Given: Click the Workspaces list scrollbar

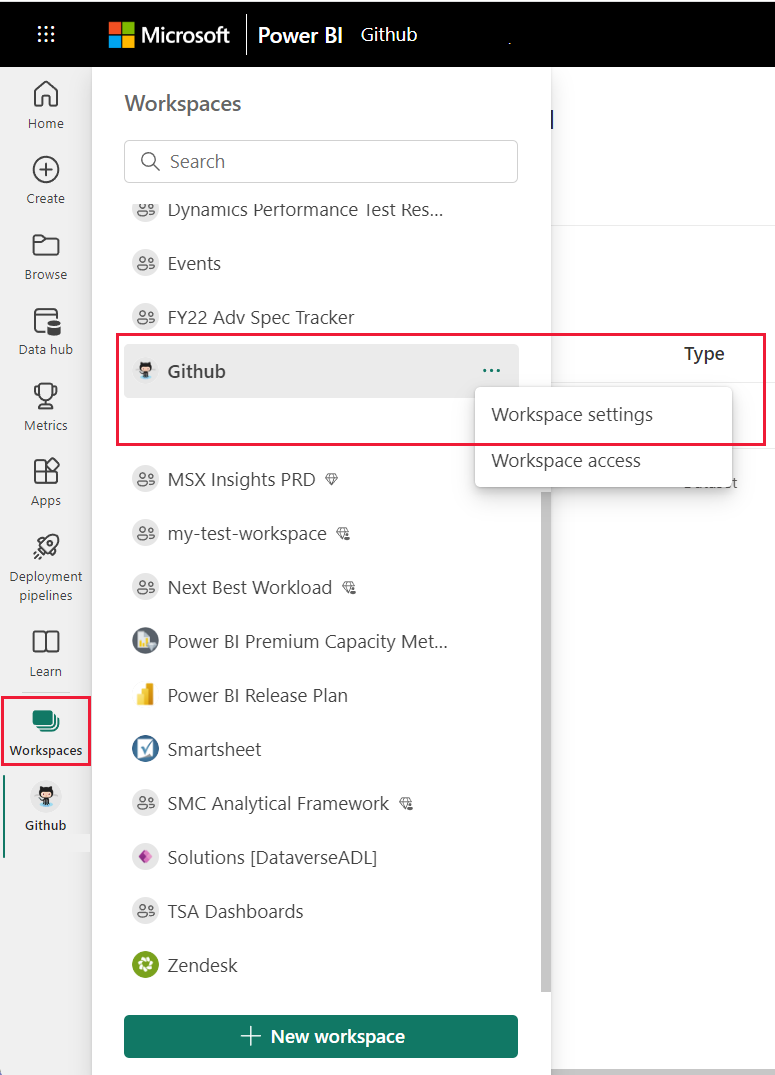Looking at the screenshot, I should tap(546, 742).
